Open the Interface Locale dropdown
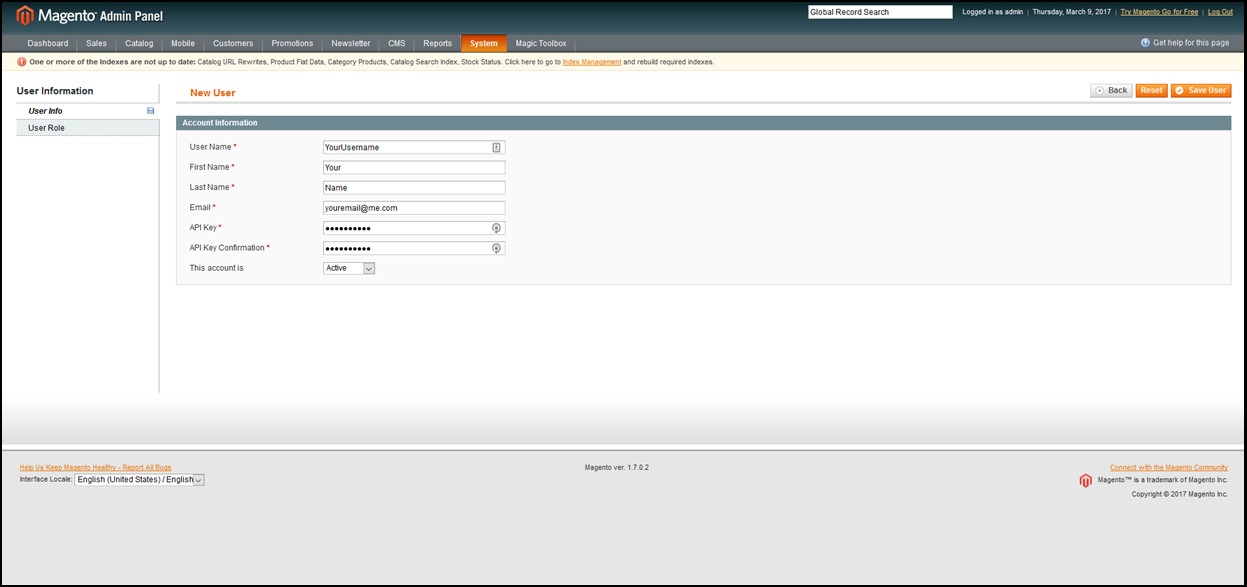 140,480
